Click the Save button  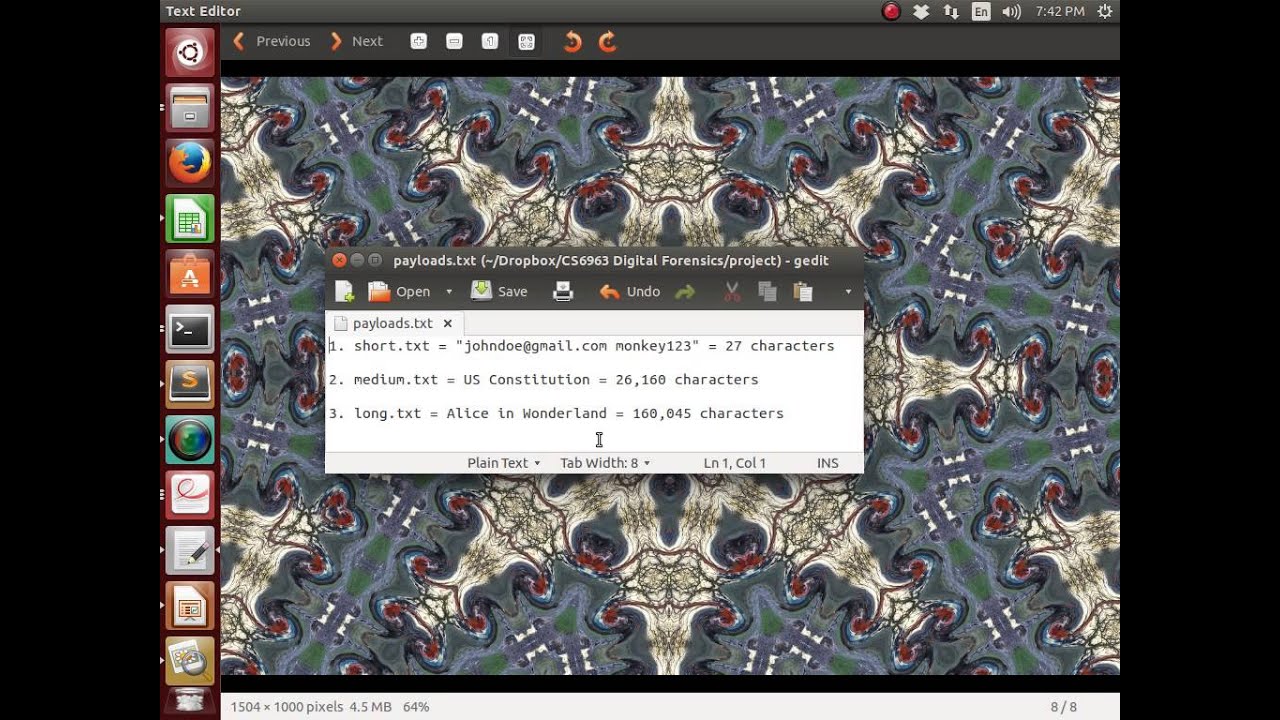(x=500, y=292)
